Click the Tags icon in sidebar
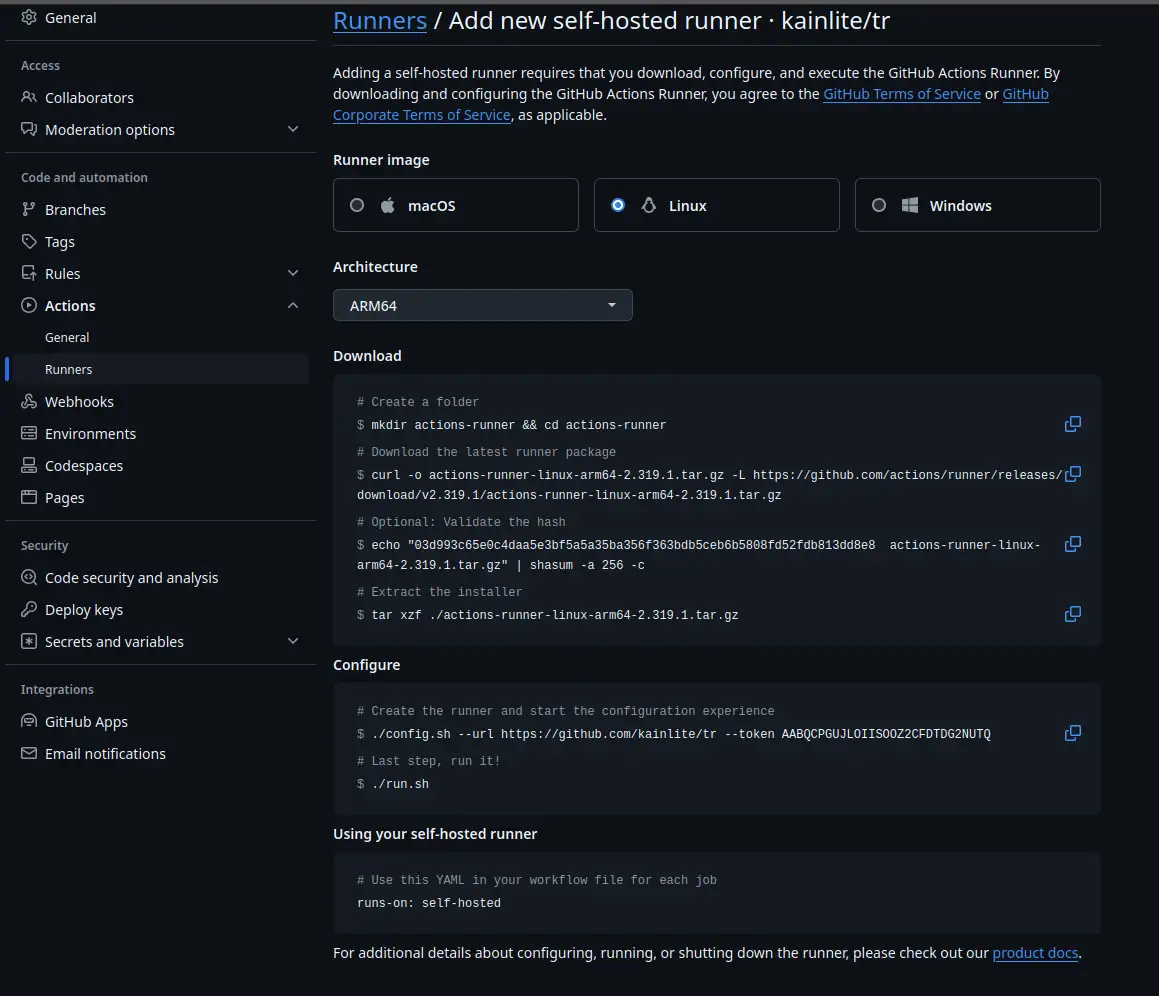 [x=29, y=241]
